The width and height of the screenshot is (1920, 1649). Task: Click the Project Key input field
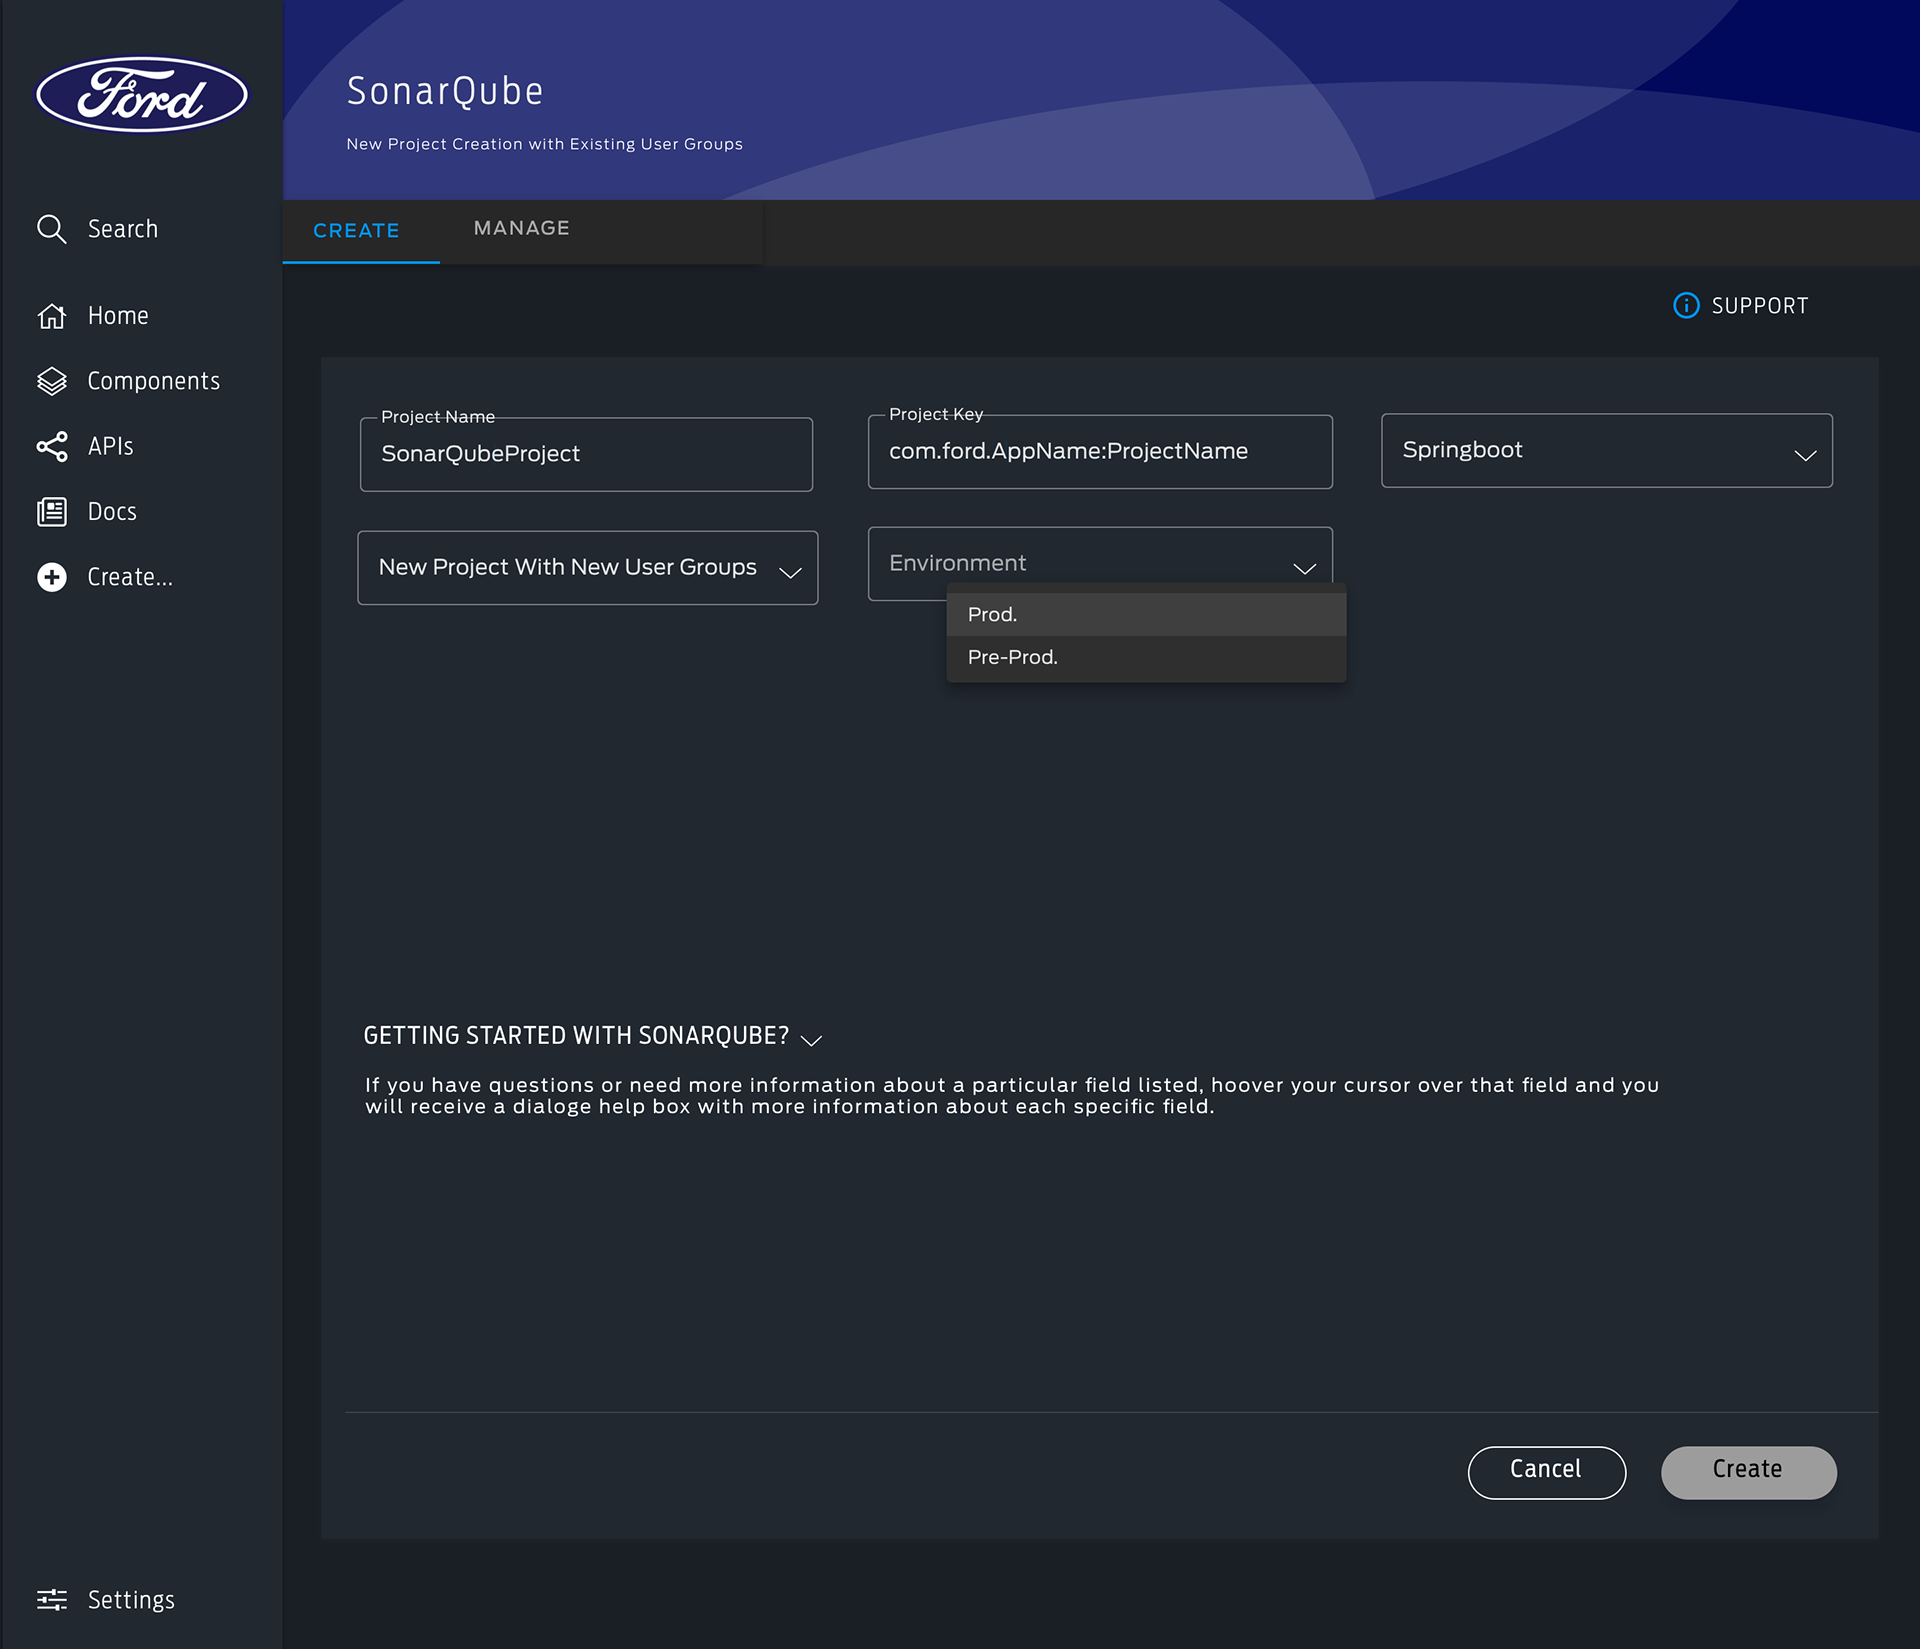pos(1100,452)
